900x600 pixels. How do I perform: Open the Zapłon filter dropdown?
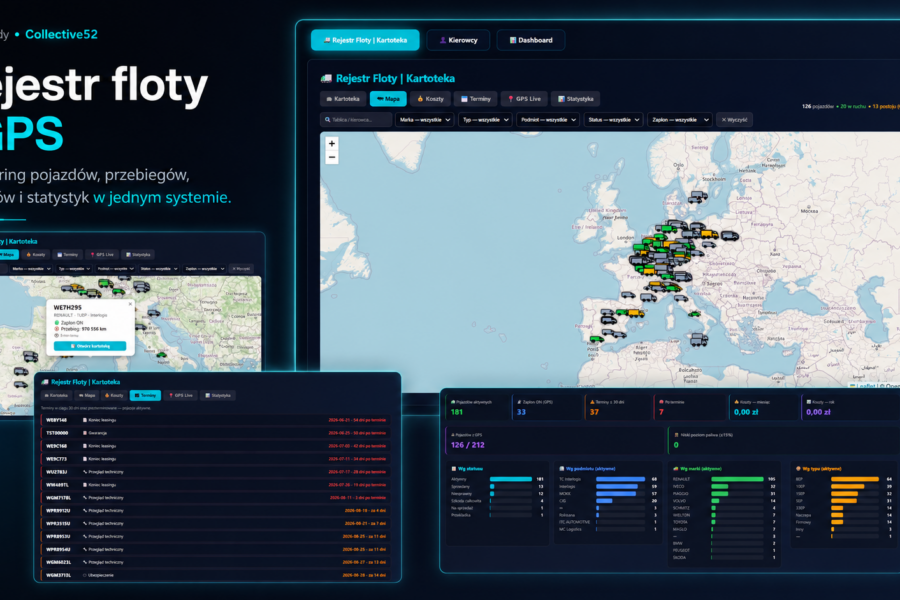[680, 120]
